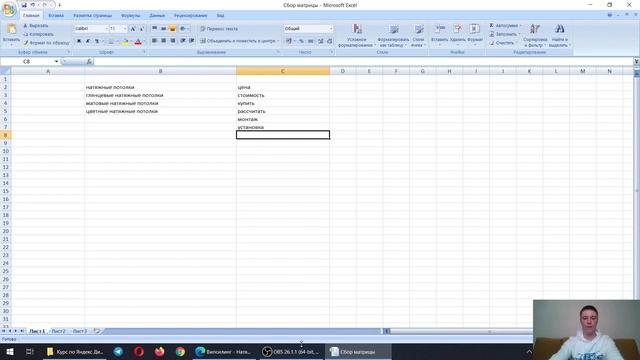Viewport: 640px width, 360px height.
Task: Apply red font color
Action: 138,41
